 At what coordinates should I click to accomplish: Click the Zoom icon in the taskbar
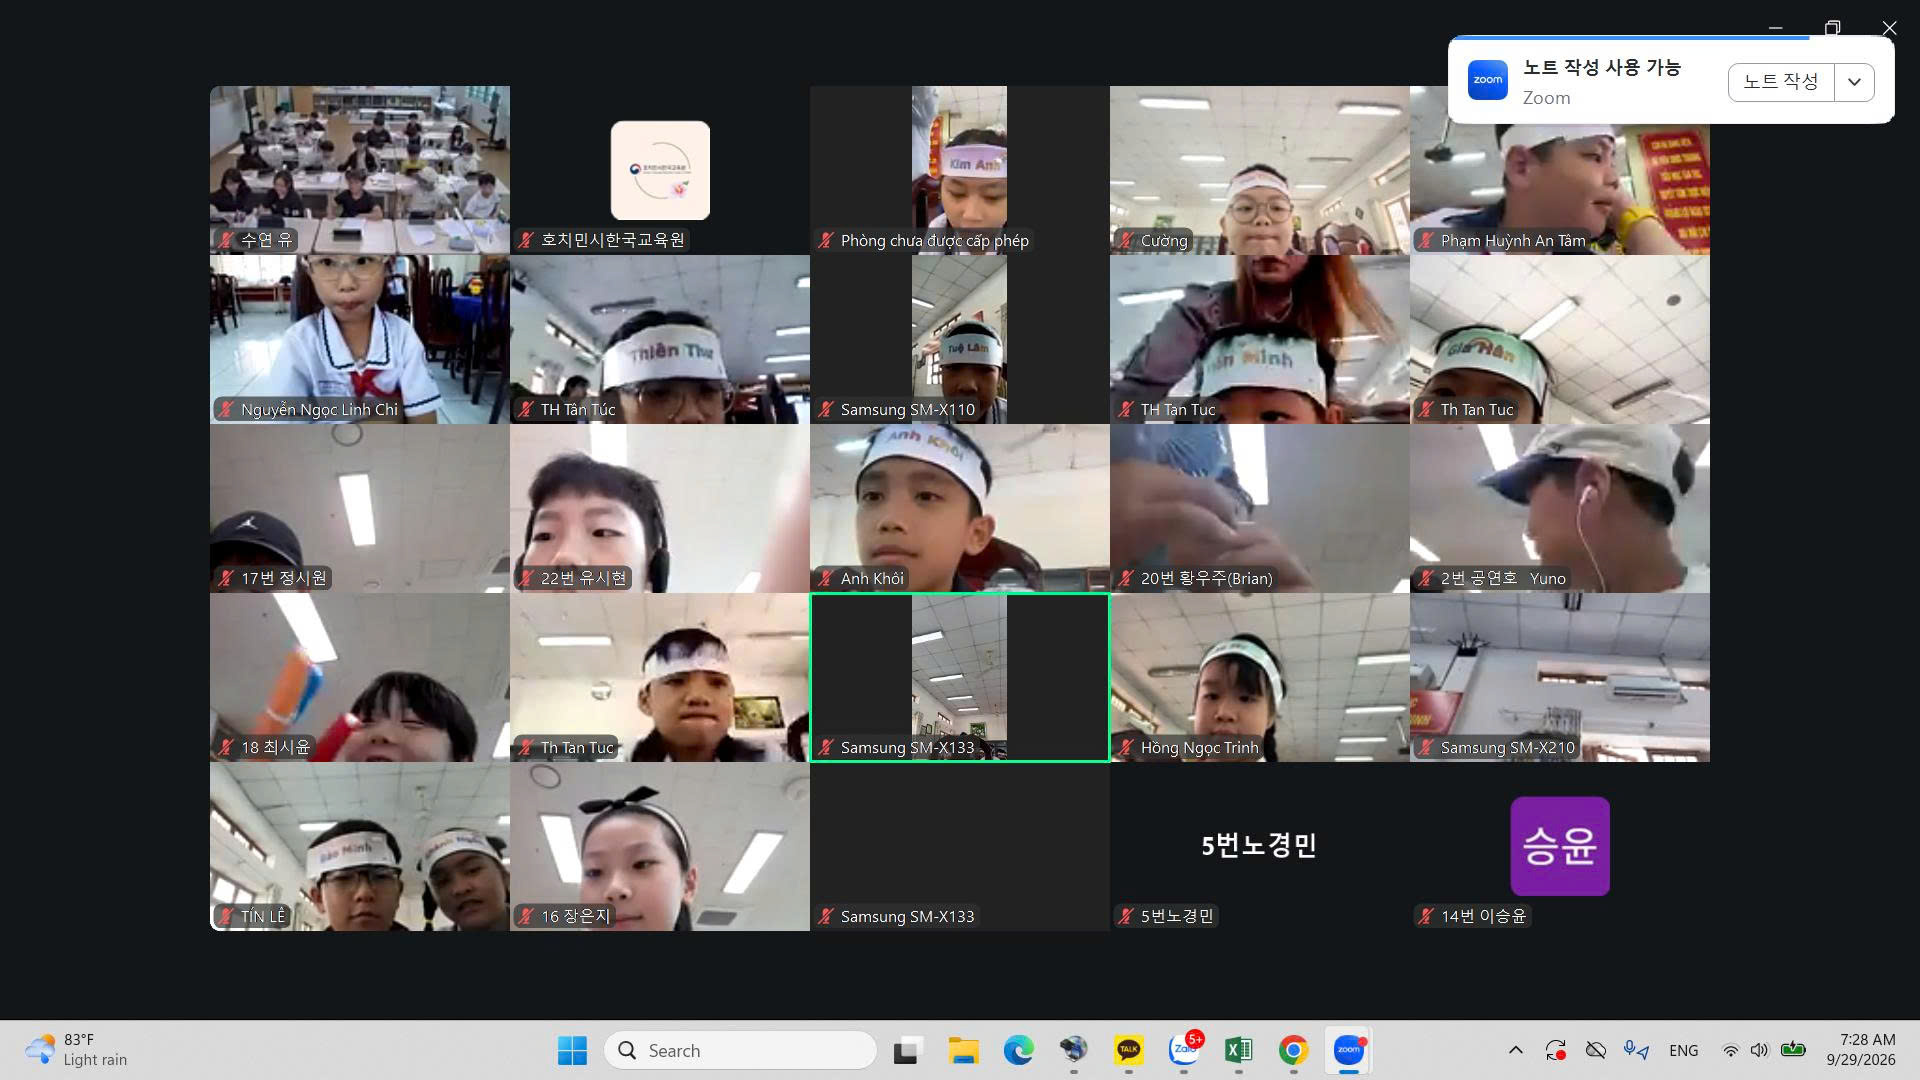click(x=1349, y=1050)
